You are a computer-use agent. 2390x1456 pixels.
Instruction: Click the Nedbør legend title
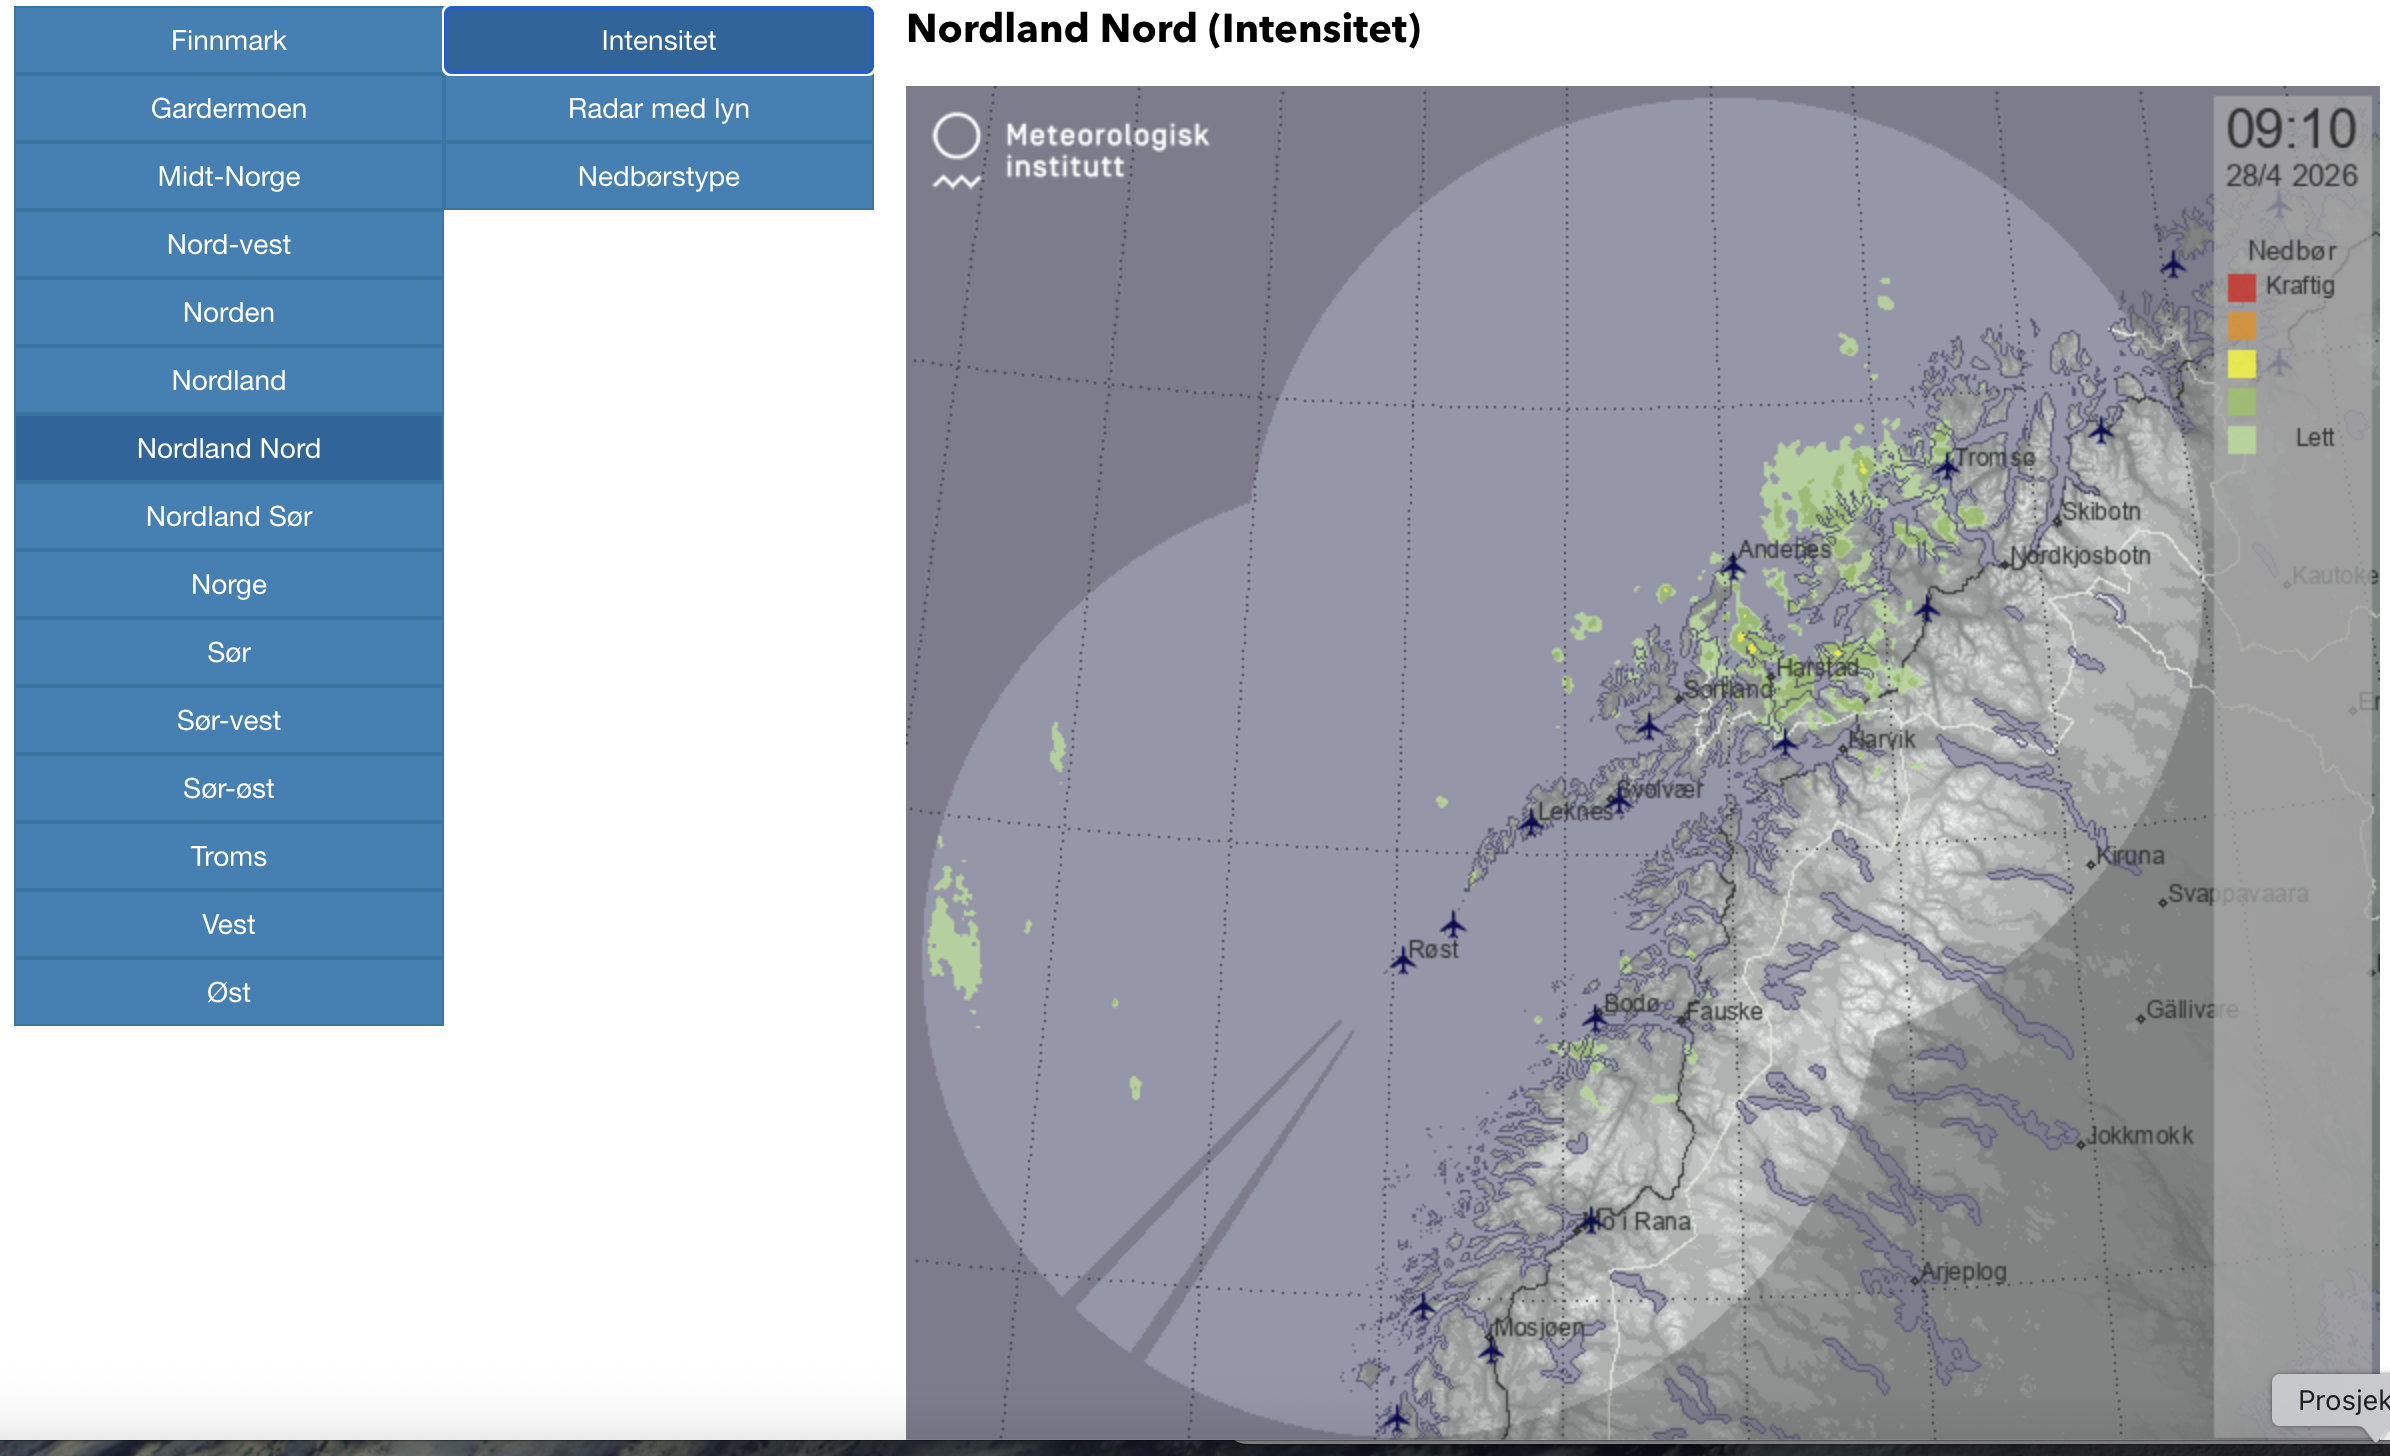point(2292,250)
